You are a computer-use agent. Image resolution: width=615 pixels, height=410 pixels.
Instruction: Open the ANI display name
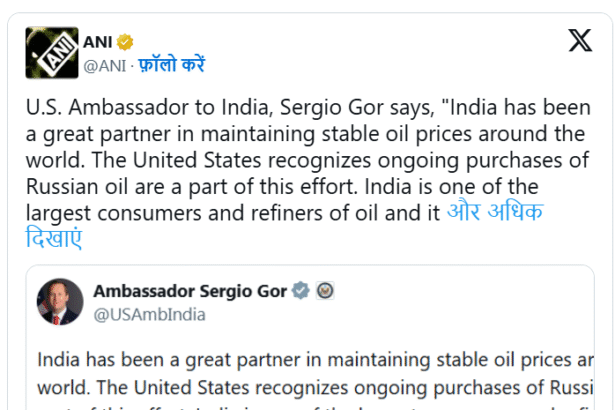(96, 41)
